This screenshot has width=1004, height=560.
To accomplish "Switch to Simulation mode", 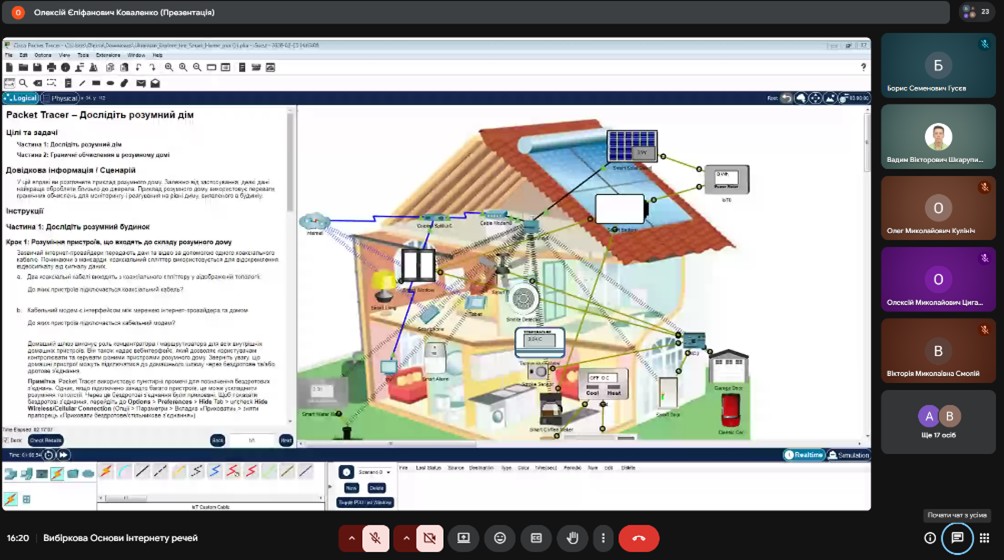I will [x=848, y=455].
